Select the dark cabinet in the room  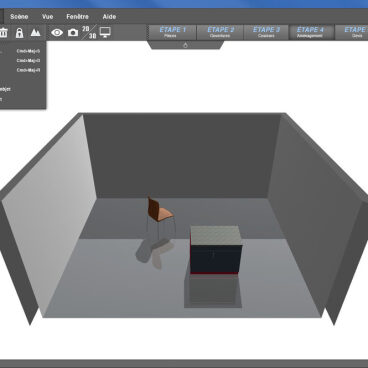(x=216, y=250)
